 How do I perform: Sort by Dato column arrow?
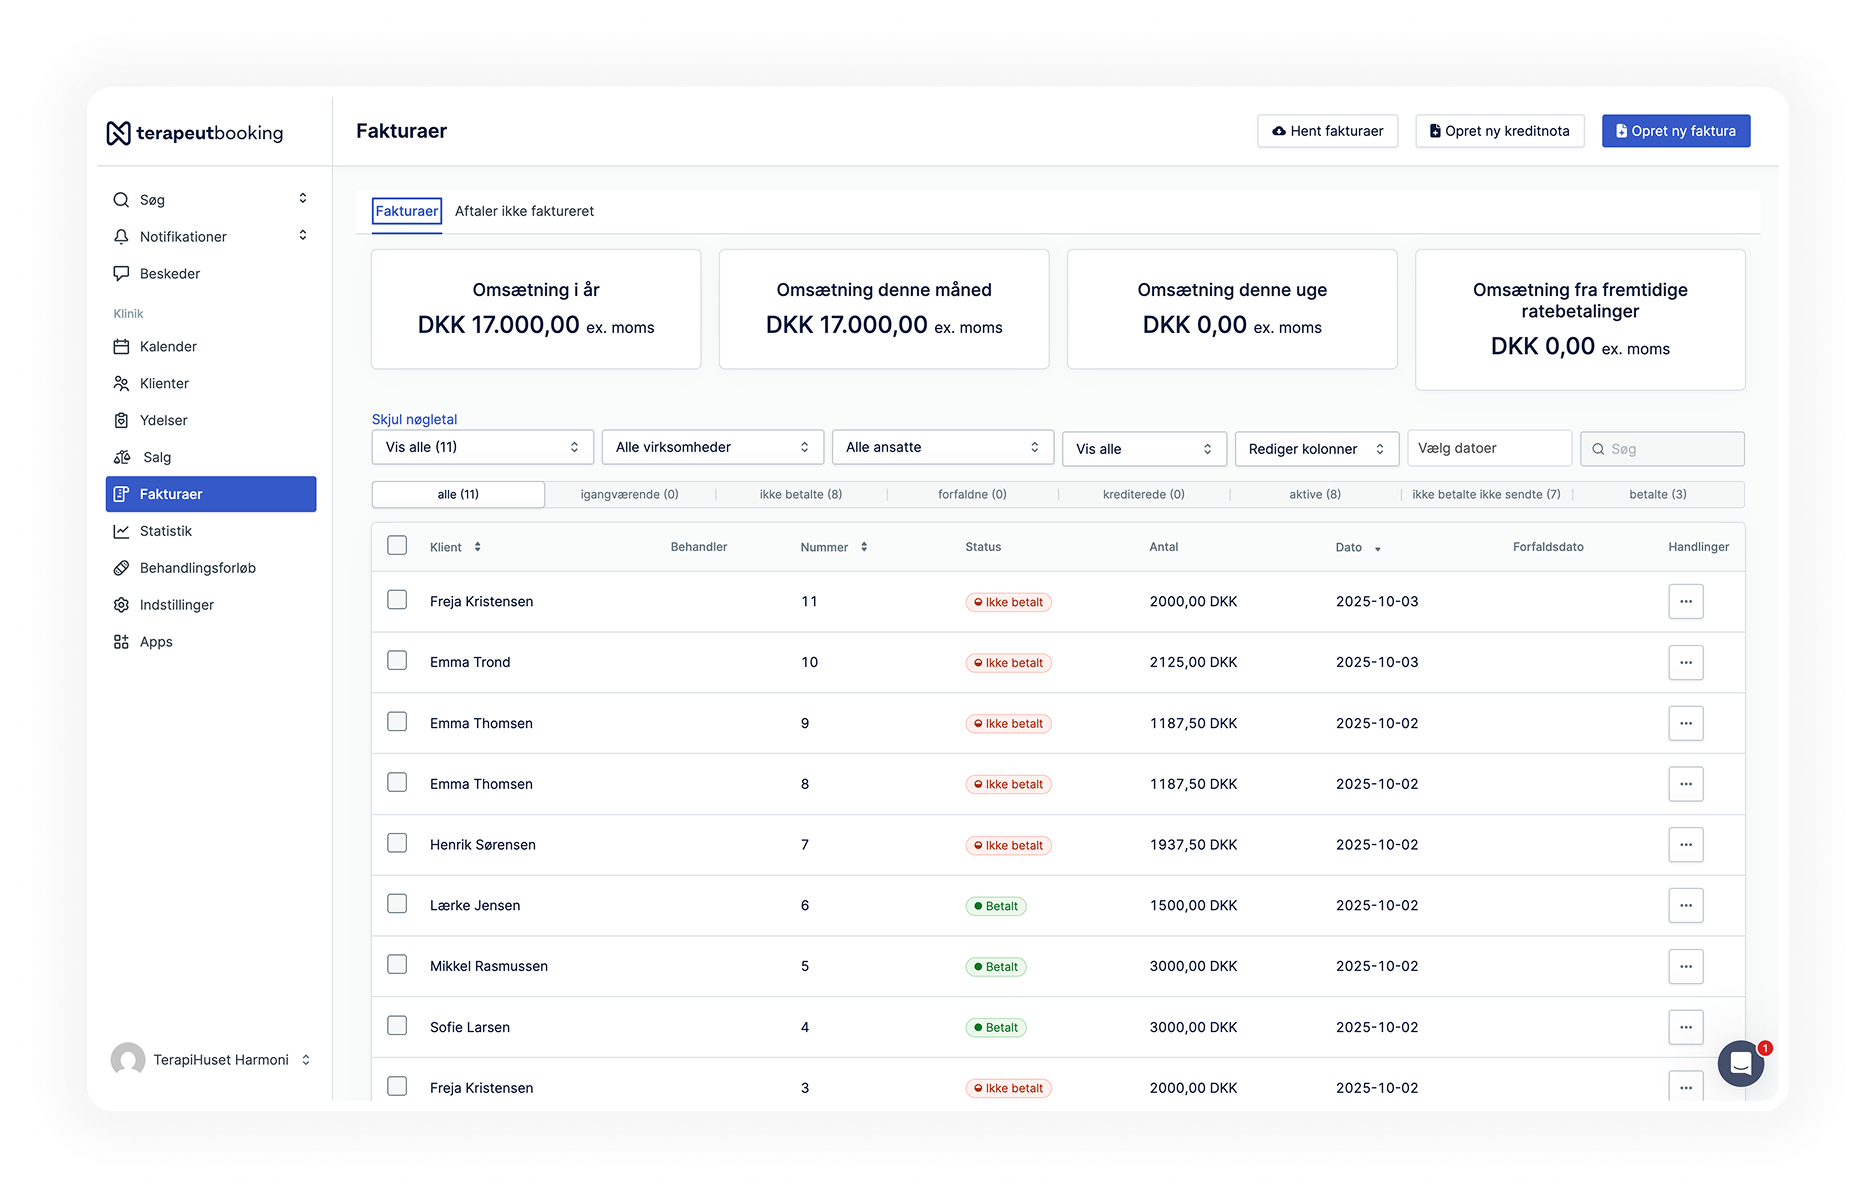1377,549
